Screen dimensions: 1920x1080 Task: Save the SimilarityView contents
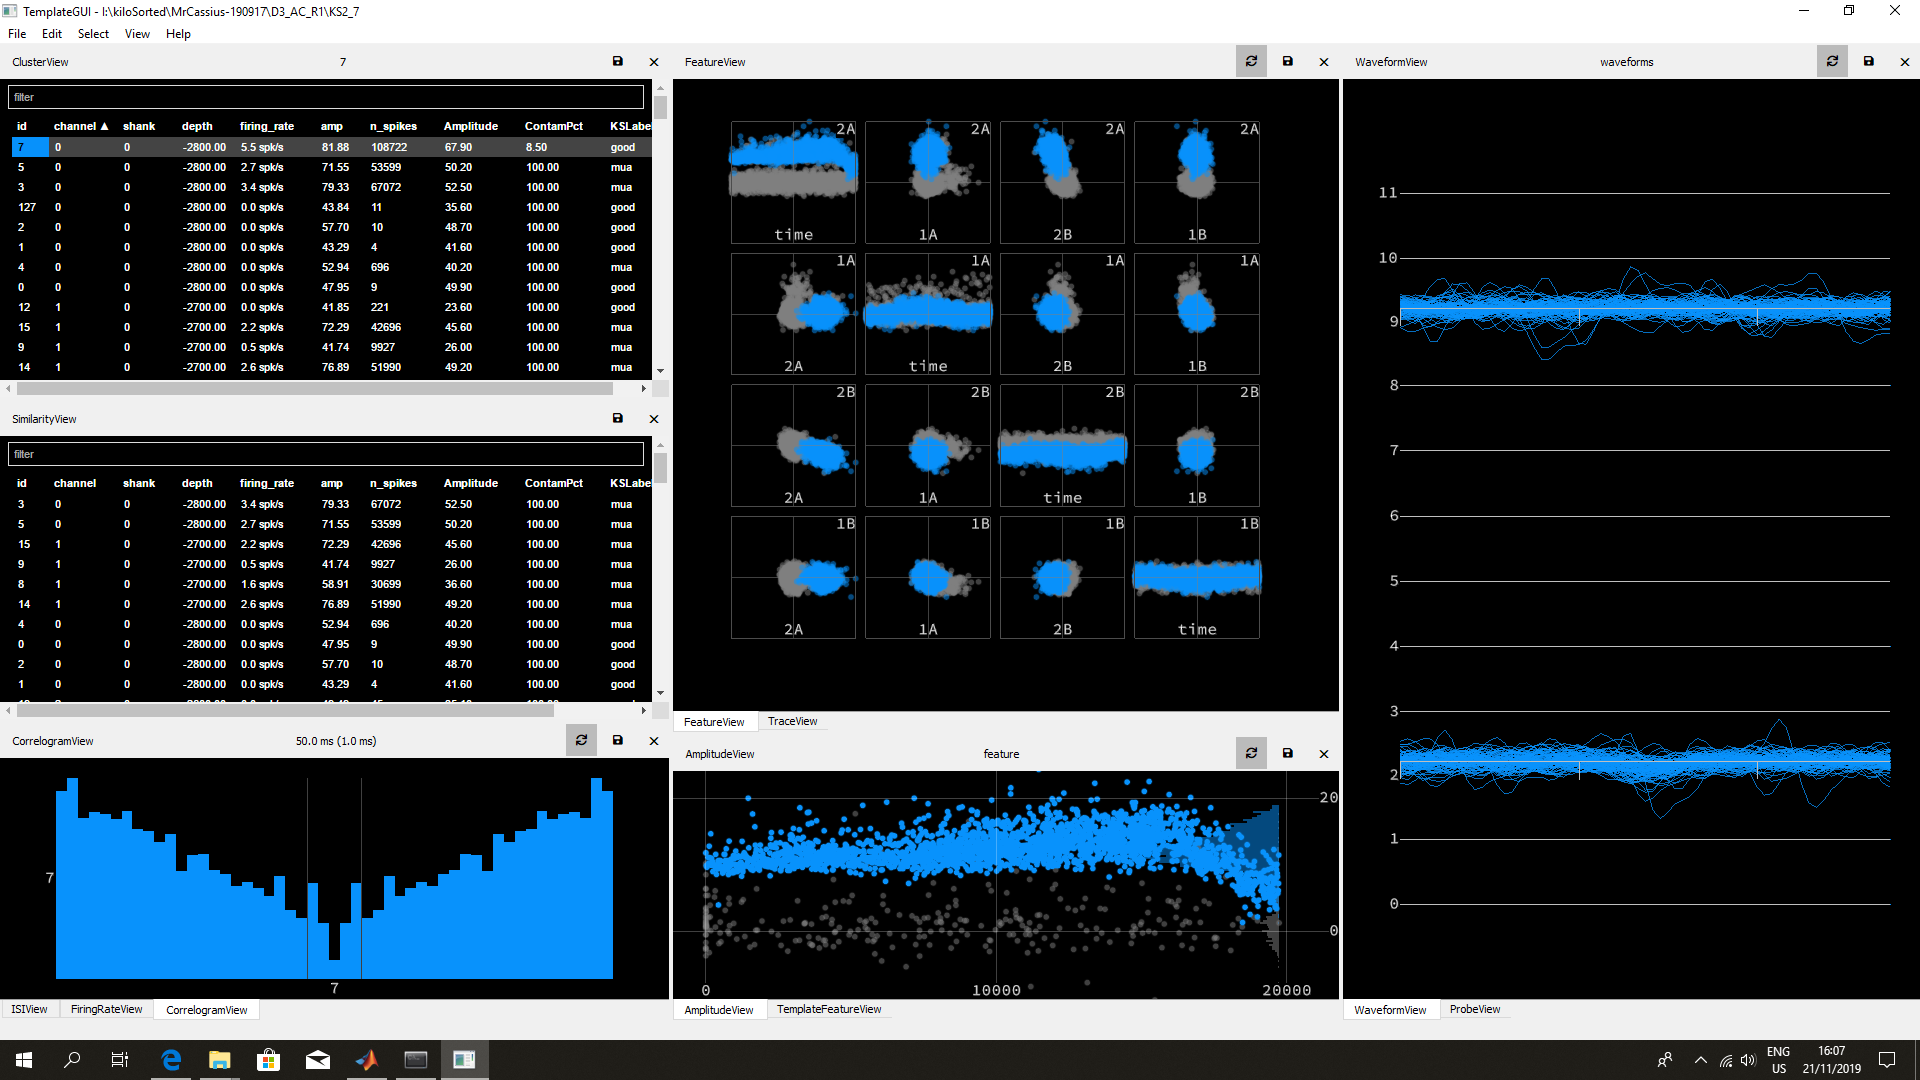[x=618, y=418]
